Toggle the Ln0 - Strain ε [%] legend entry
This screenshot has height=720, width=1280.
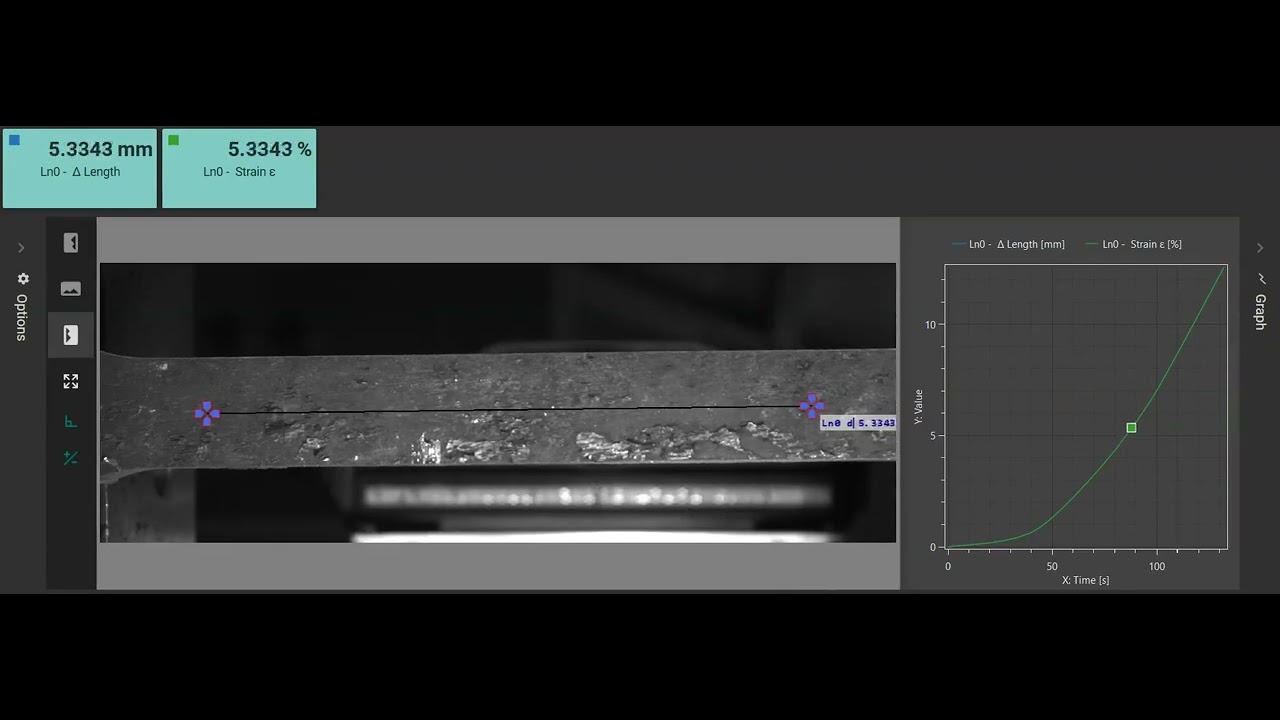click(1134, 244)
